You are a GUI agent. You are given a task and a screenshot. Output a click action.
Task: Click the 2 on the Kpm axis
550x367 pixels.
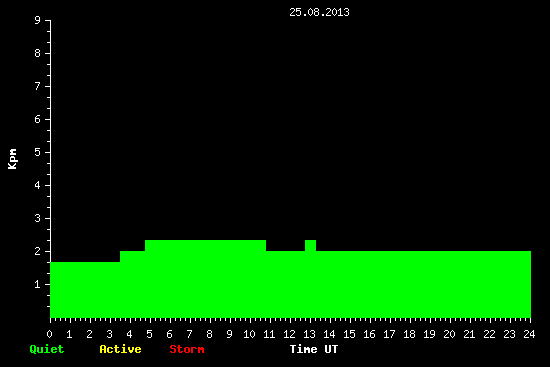(x=38, y=251)
